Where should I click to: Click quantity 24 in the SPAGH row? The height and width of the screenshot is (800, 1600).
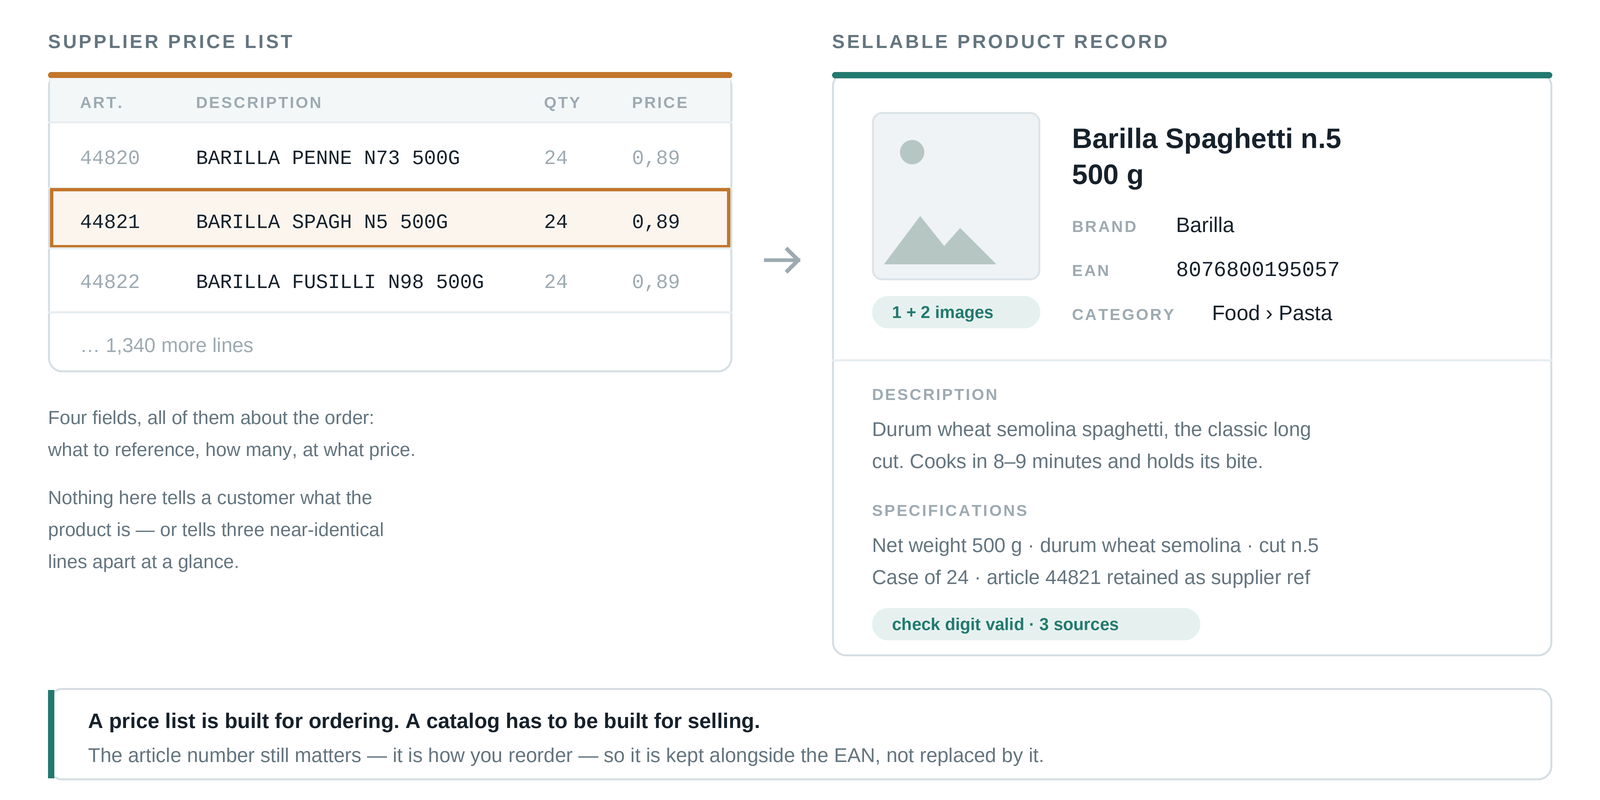556,222
